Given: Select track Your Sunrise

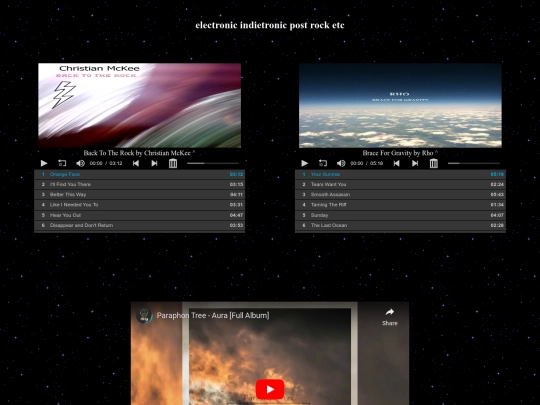Looking at the screenshot, I should point(400,174).
